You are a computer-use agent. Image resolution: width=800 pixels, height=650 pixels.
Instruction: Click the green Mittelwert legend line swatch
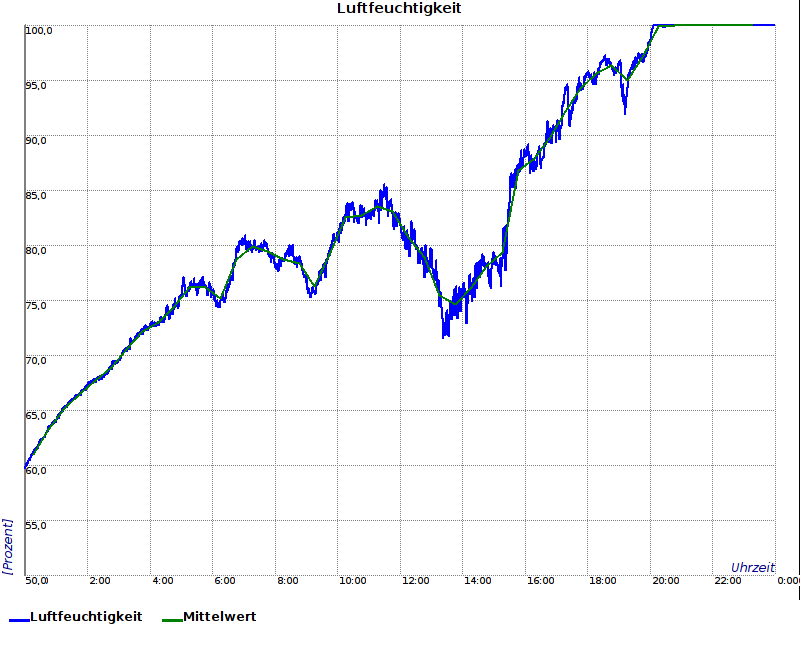[x=171, y=619]
